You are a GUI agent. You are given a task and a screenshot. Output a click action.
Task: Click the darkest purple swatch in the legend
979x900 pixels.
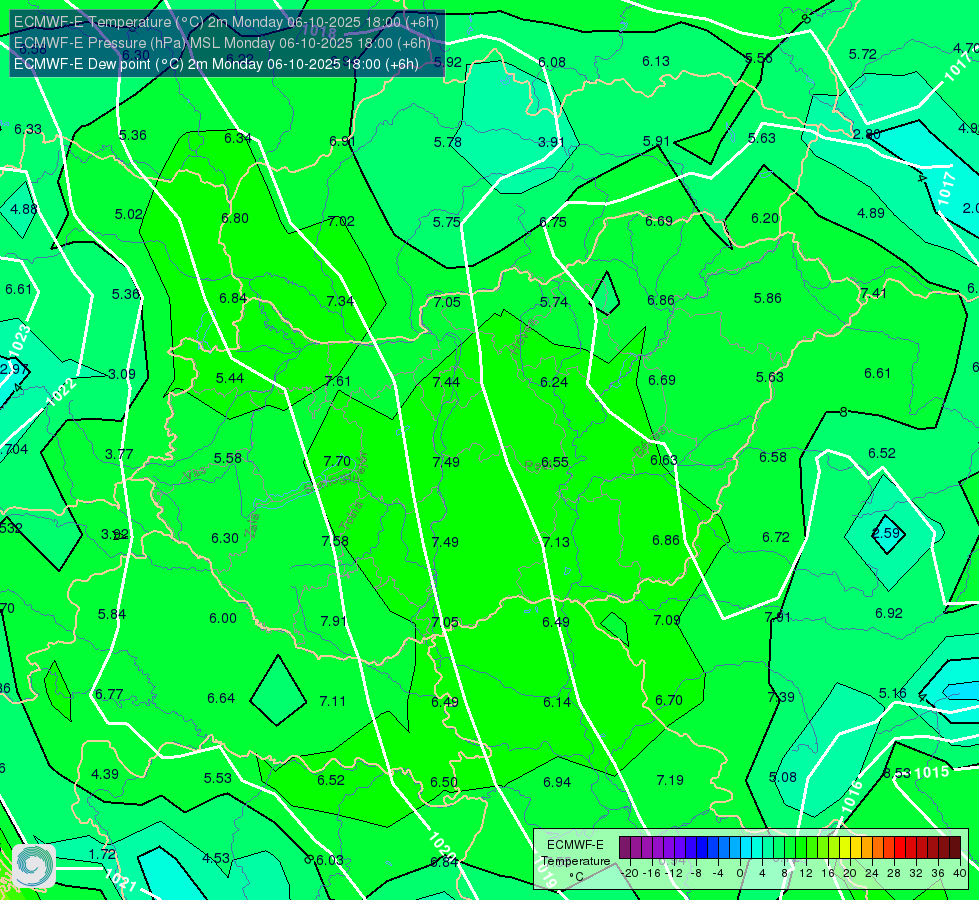(625, 848)
